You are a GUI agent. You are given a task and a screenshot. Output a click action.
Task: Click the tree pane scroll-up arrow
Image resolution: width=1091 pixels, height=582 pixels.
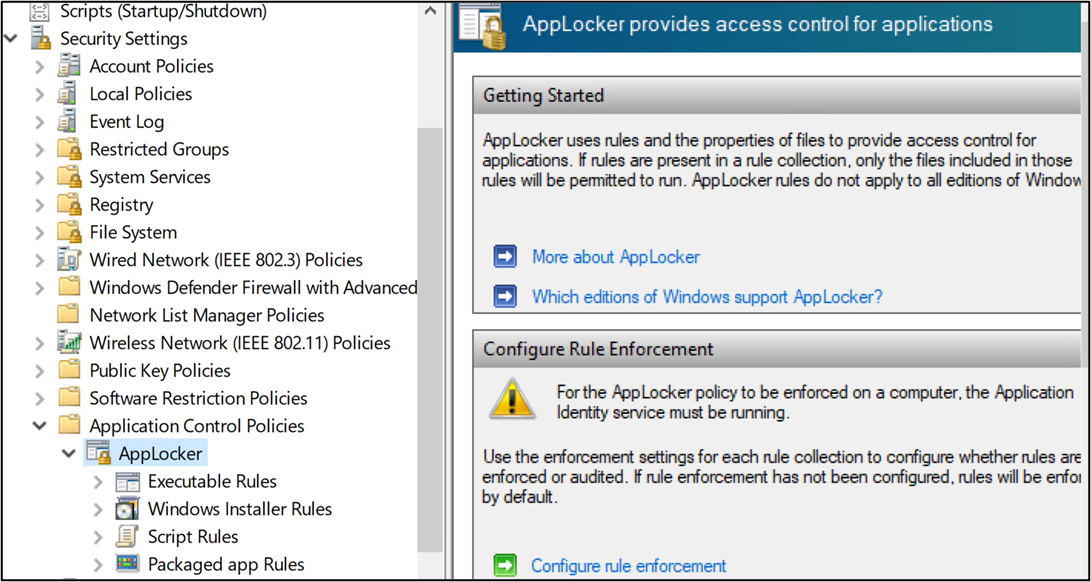point(430,11)
